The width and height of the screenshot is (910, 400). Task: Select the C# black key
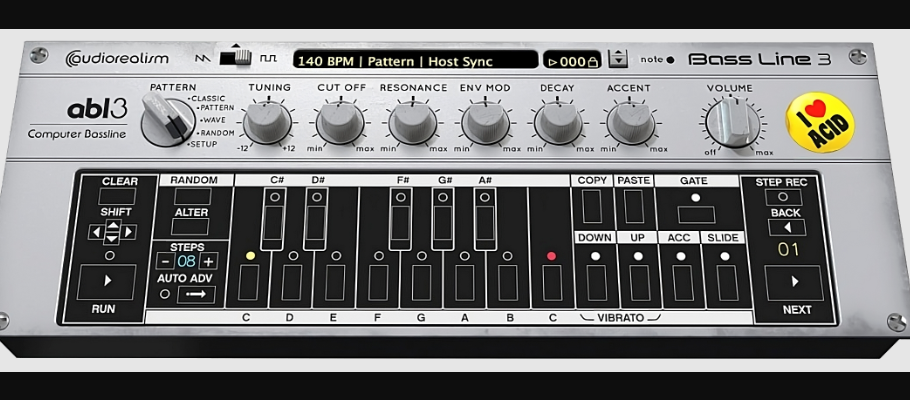[274, 224]
